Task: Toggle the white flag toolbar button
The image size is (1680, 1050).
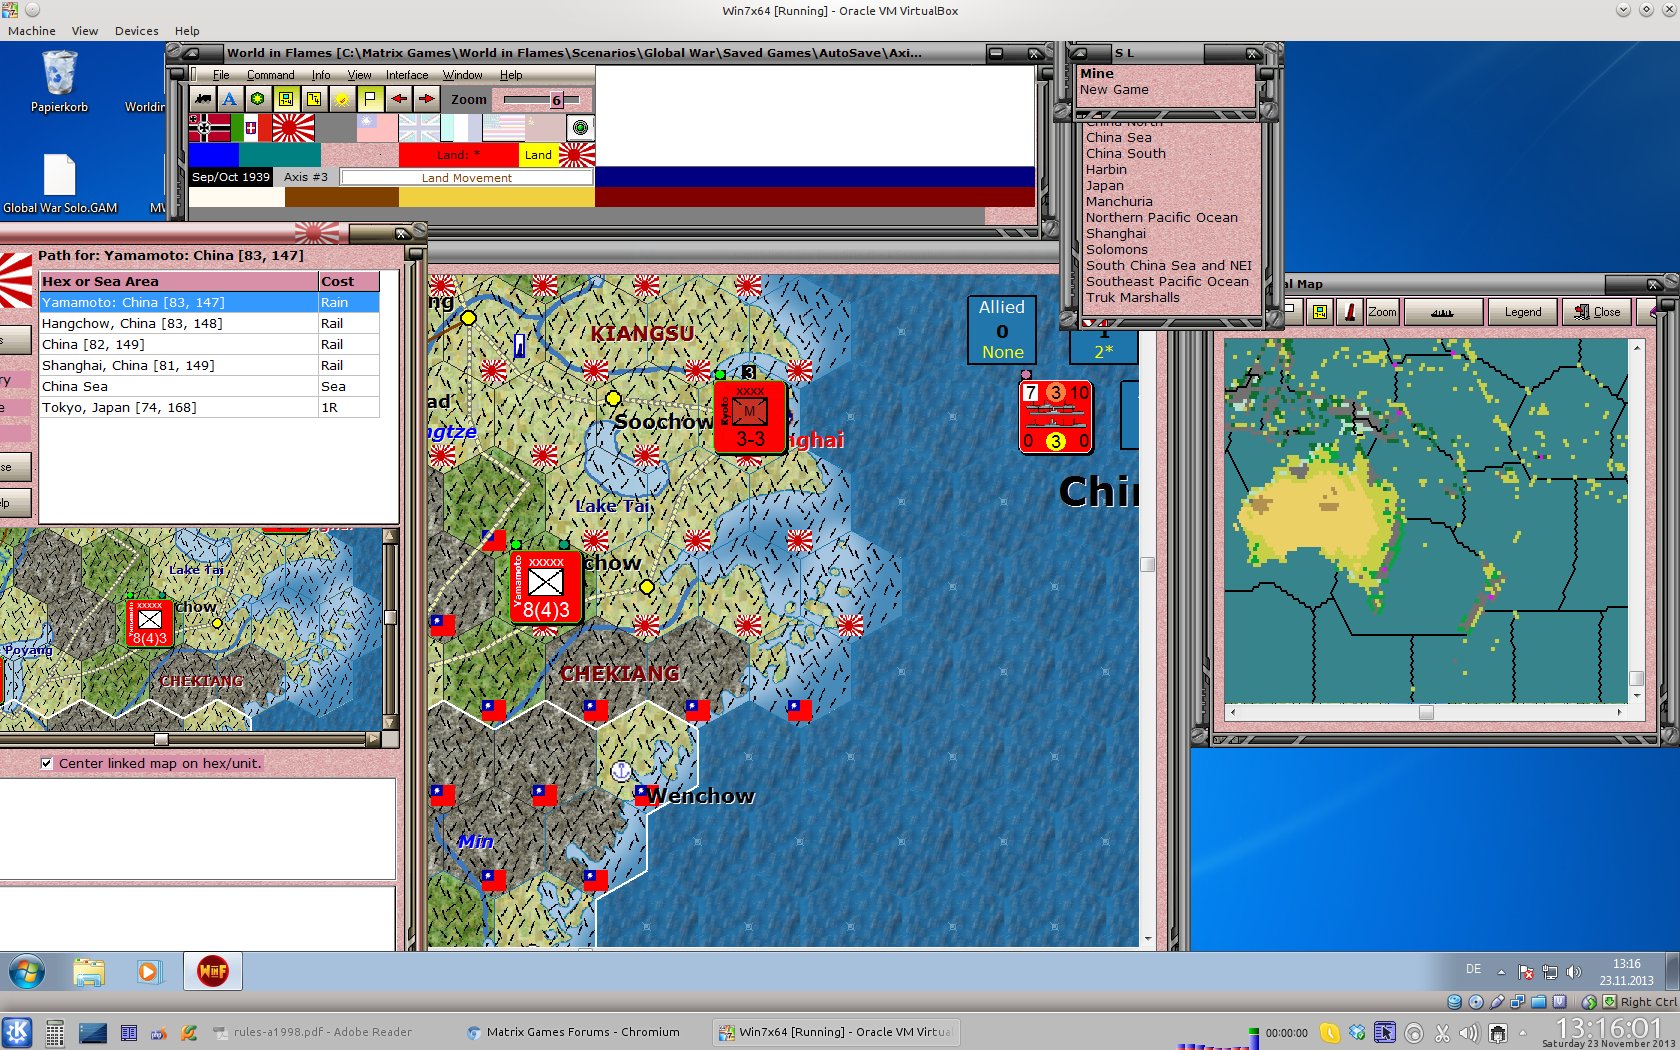Action: (x=370, y=99)
